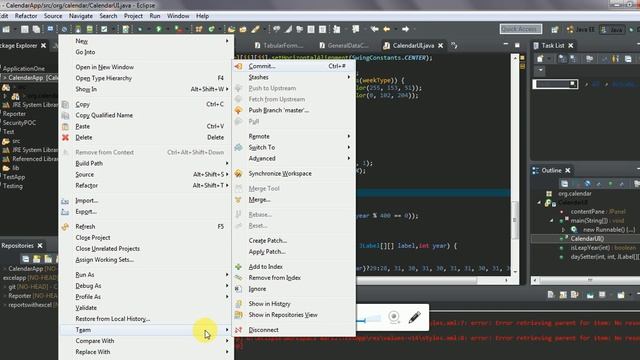Click the red Delete X icon
This screenshot has width=640, height=360.
(x=65, y=138)
